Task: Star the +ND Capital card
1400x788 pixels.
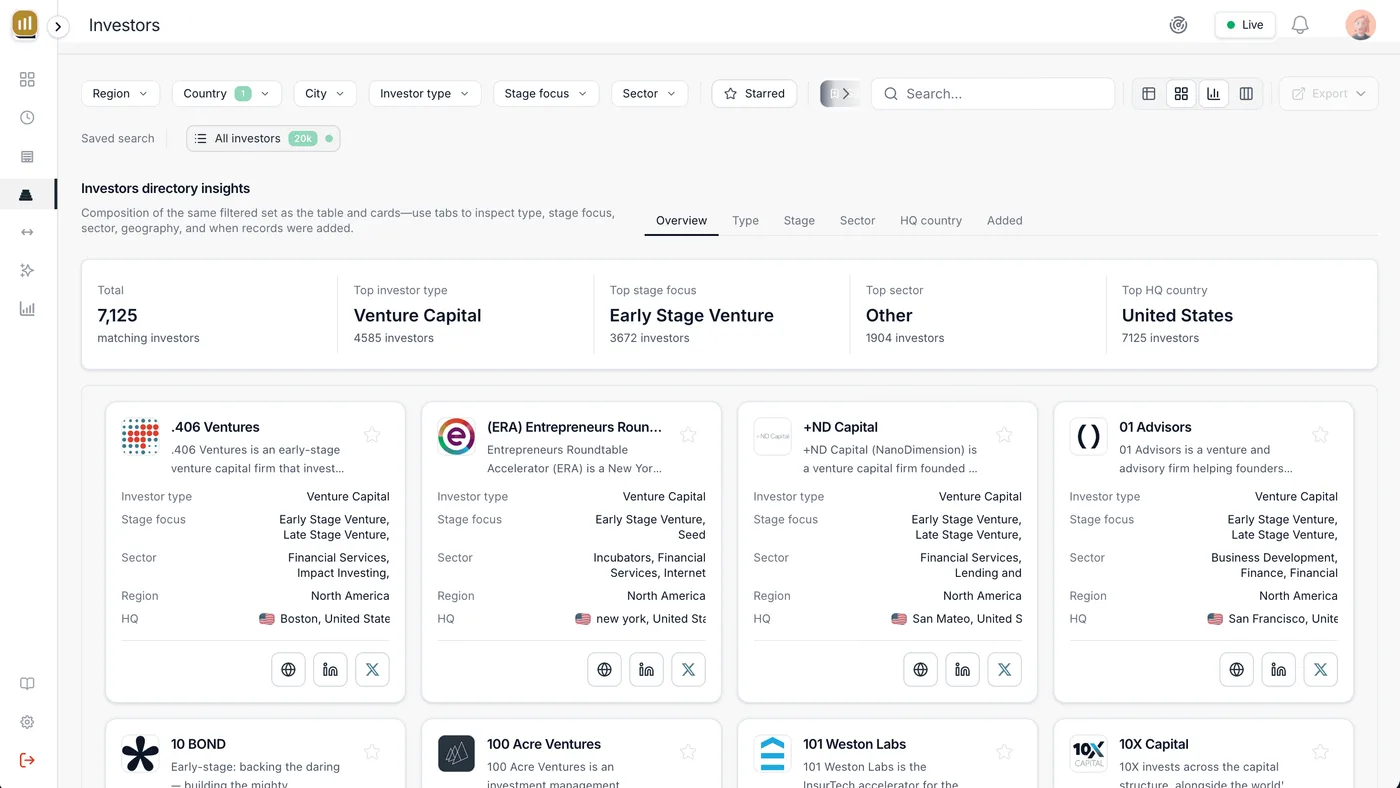Action: (1004, 434)
